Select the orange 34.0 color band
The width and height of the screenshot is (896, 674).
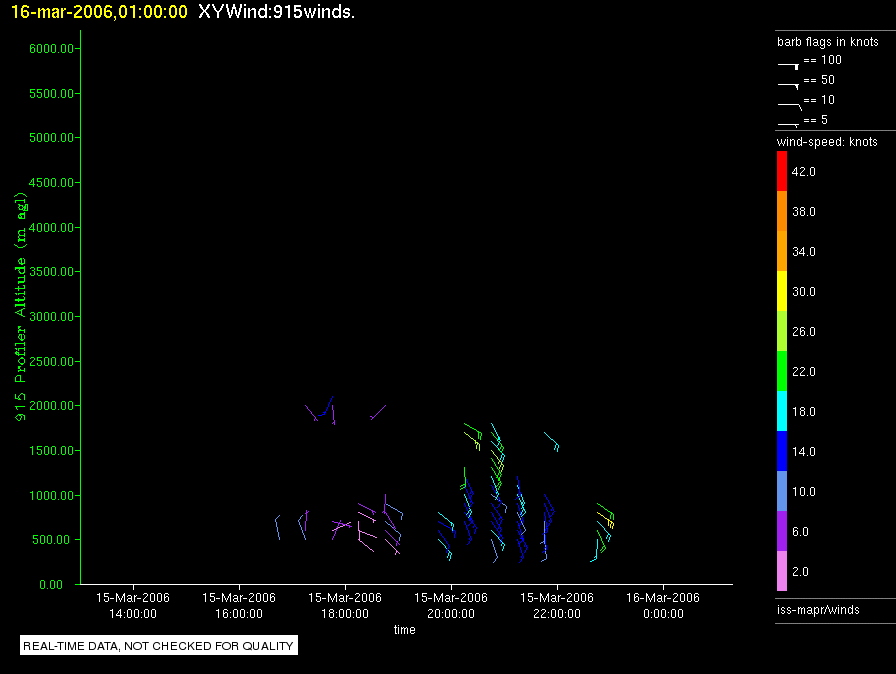[782, 251]
